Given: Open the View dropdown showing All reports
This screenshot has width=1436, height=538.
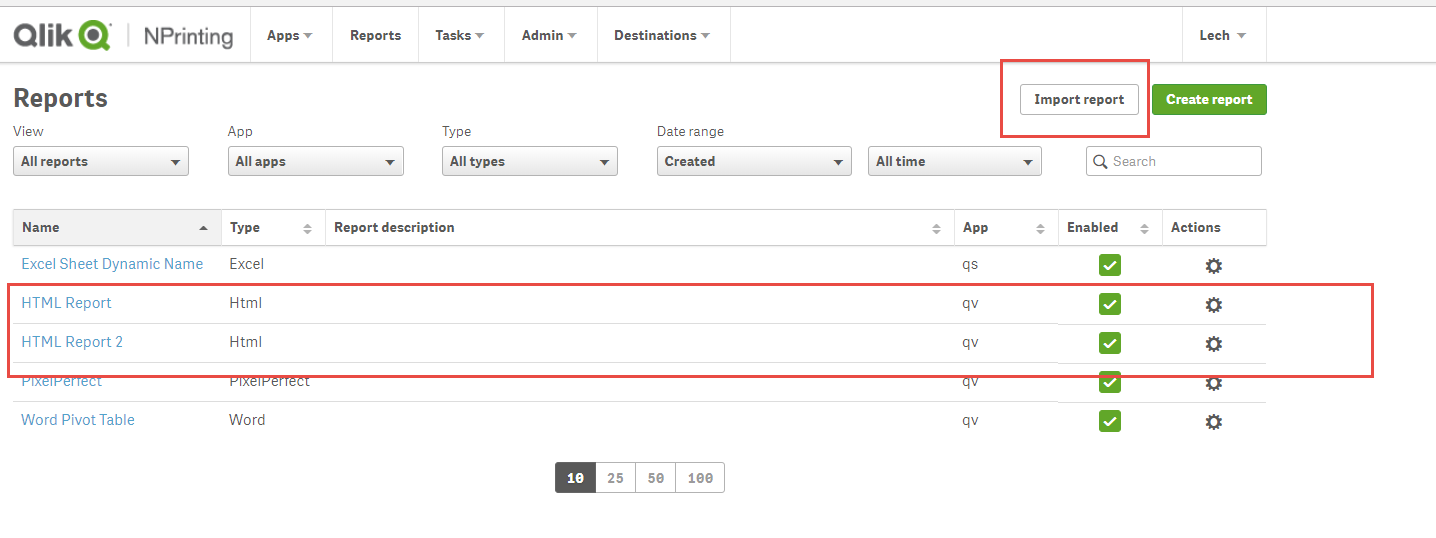Looking at the screenshot, I should 101,161.
